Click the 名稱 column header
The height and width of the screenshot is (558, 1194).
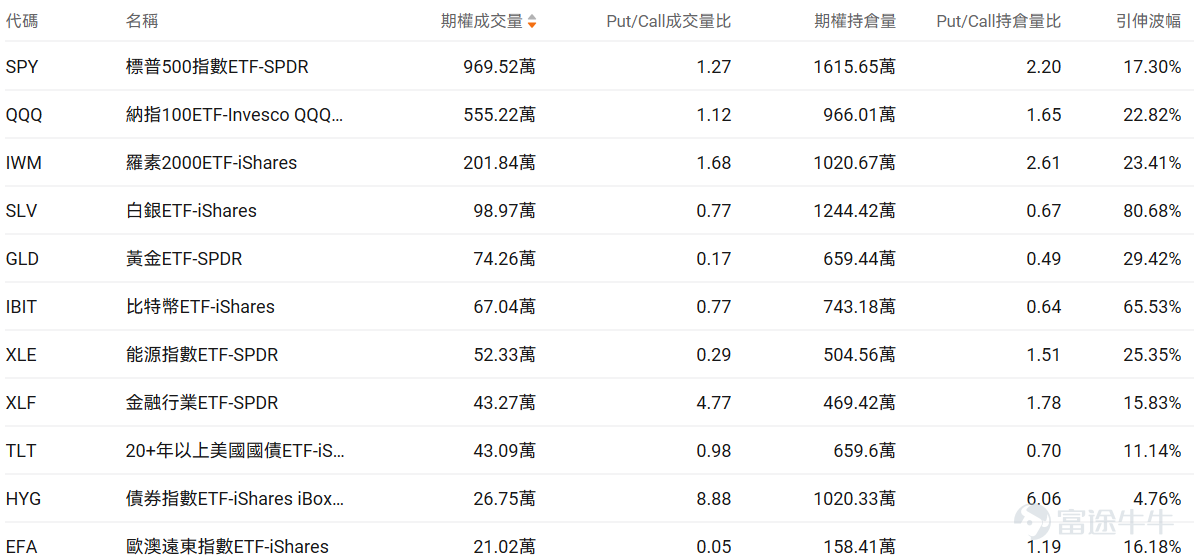pos(142,21)
